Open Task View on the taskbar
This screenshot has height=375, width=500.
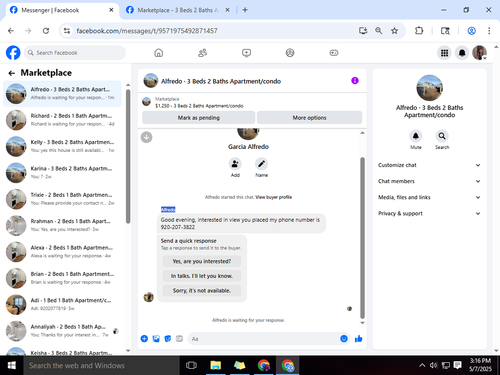click(191, 365)
